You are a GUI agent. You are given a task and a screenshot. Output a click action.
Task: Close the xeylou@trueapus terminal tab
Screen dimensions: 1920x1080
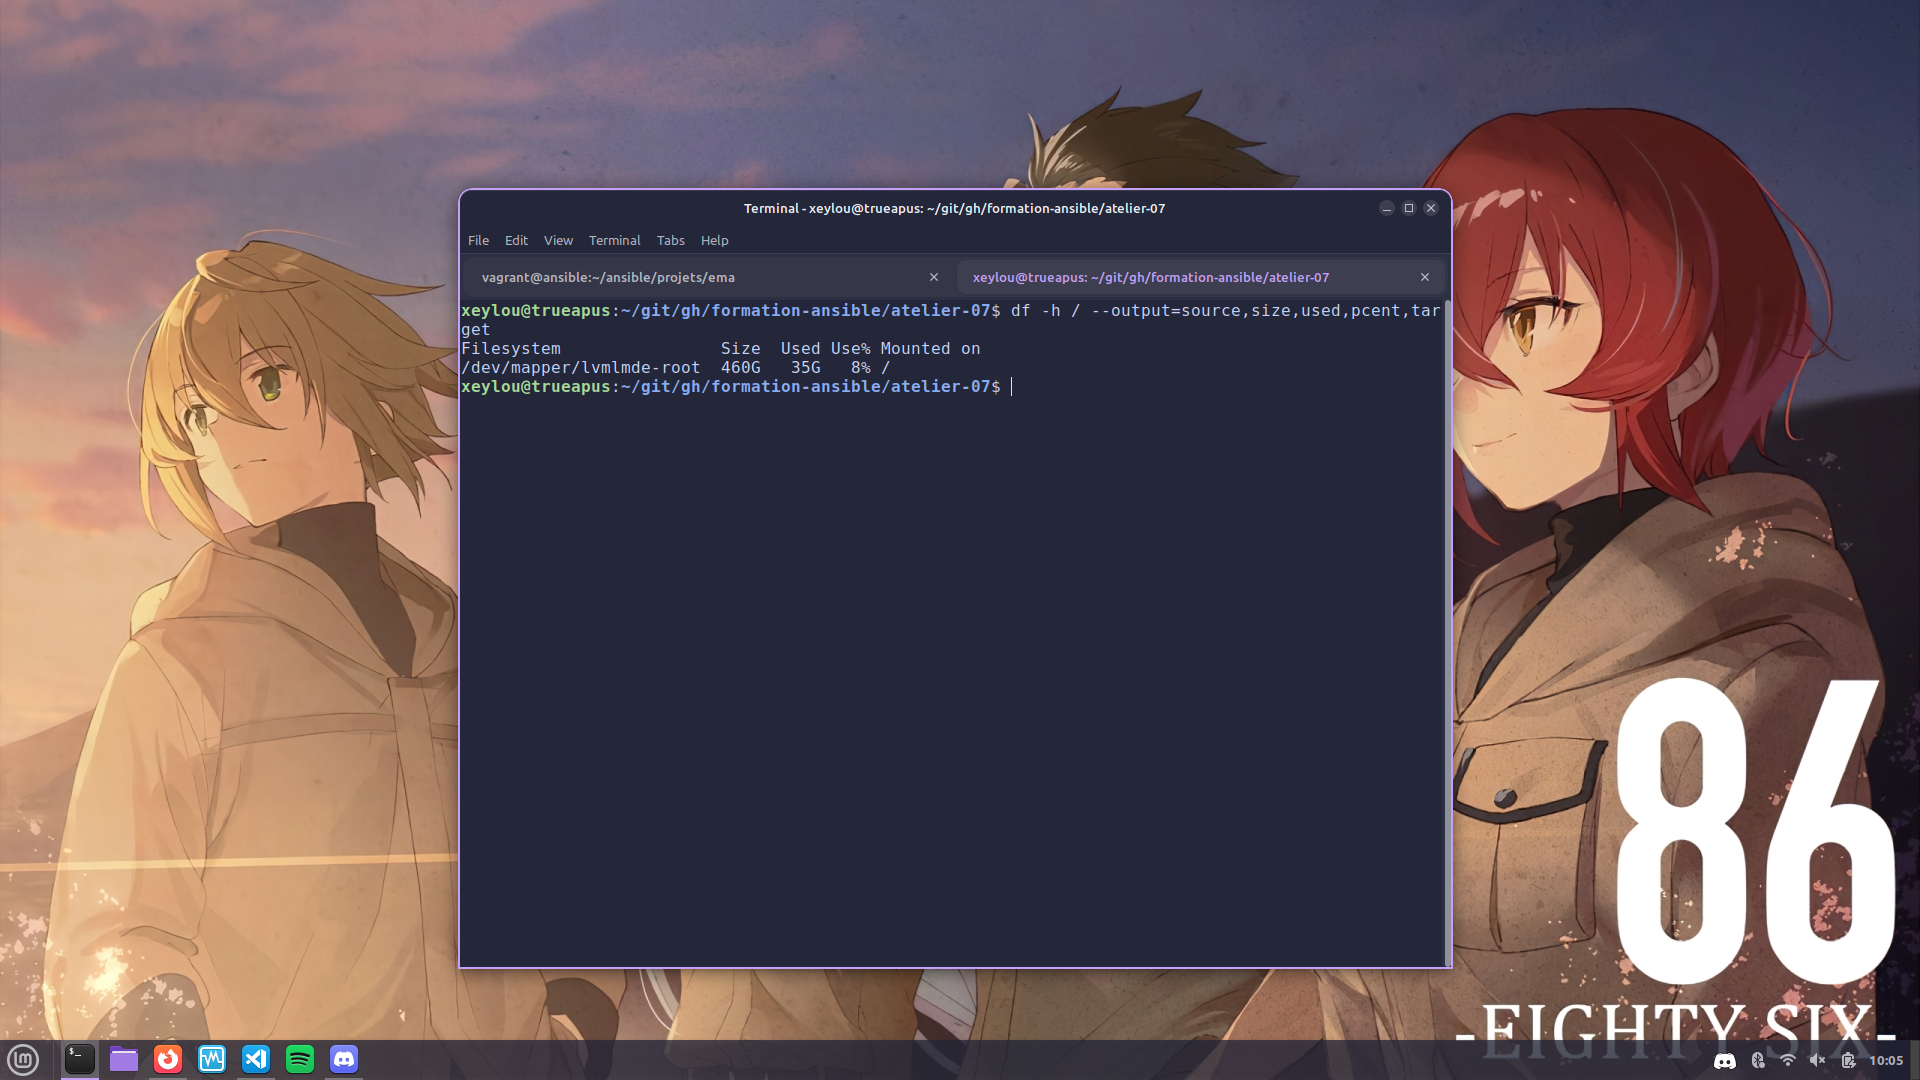click(1425, 277)
